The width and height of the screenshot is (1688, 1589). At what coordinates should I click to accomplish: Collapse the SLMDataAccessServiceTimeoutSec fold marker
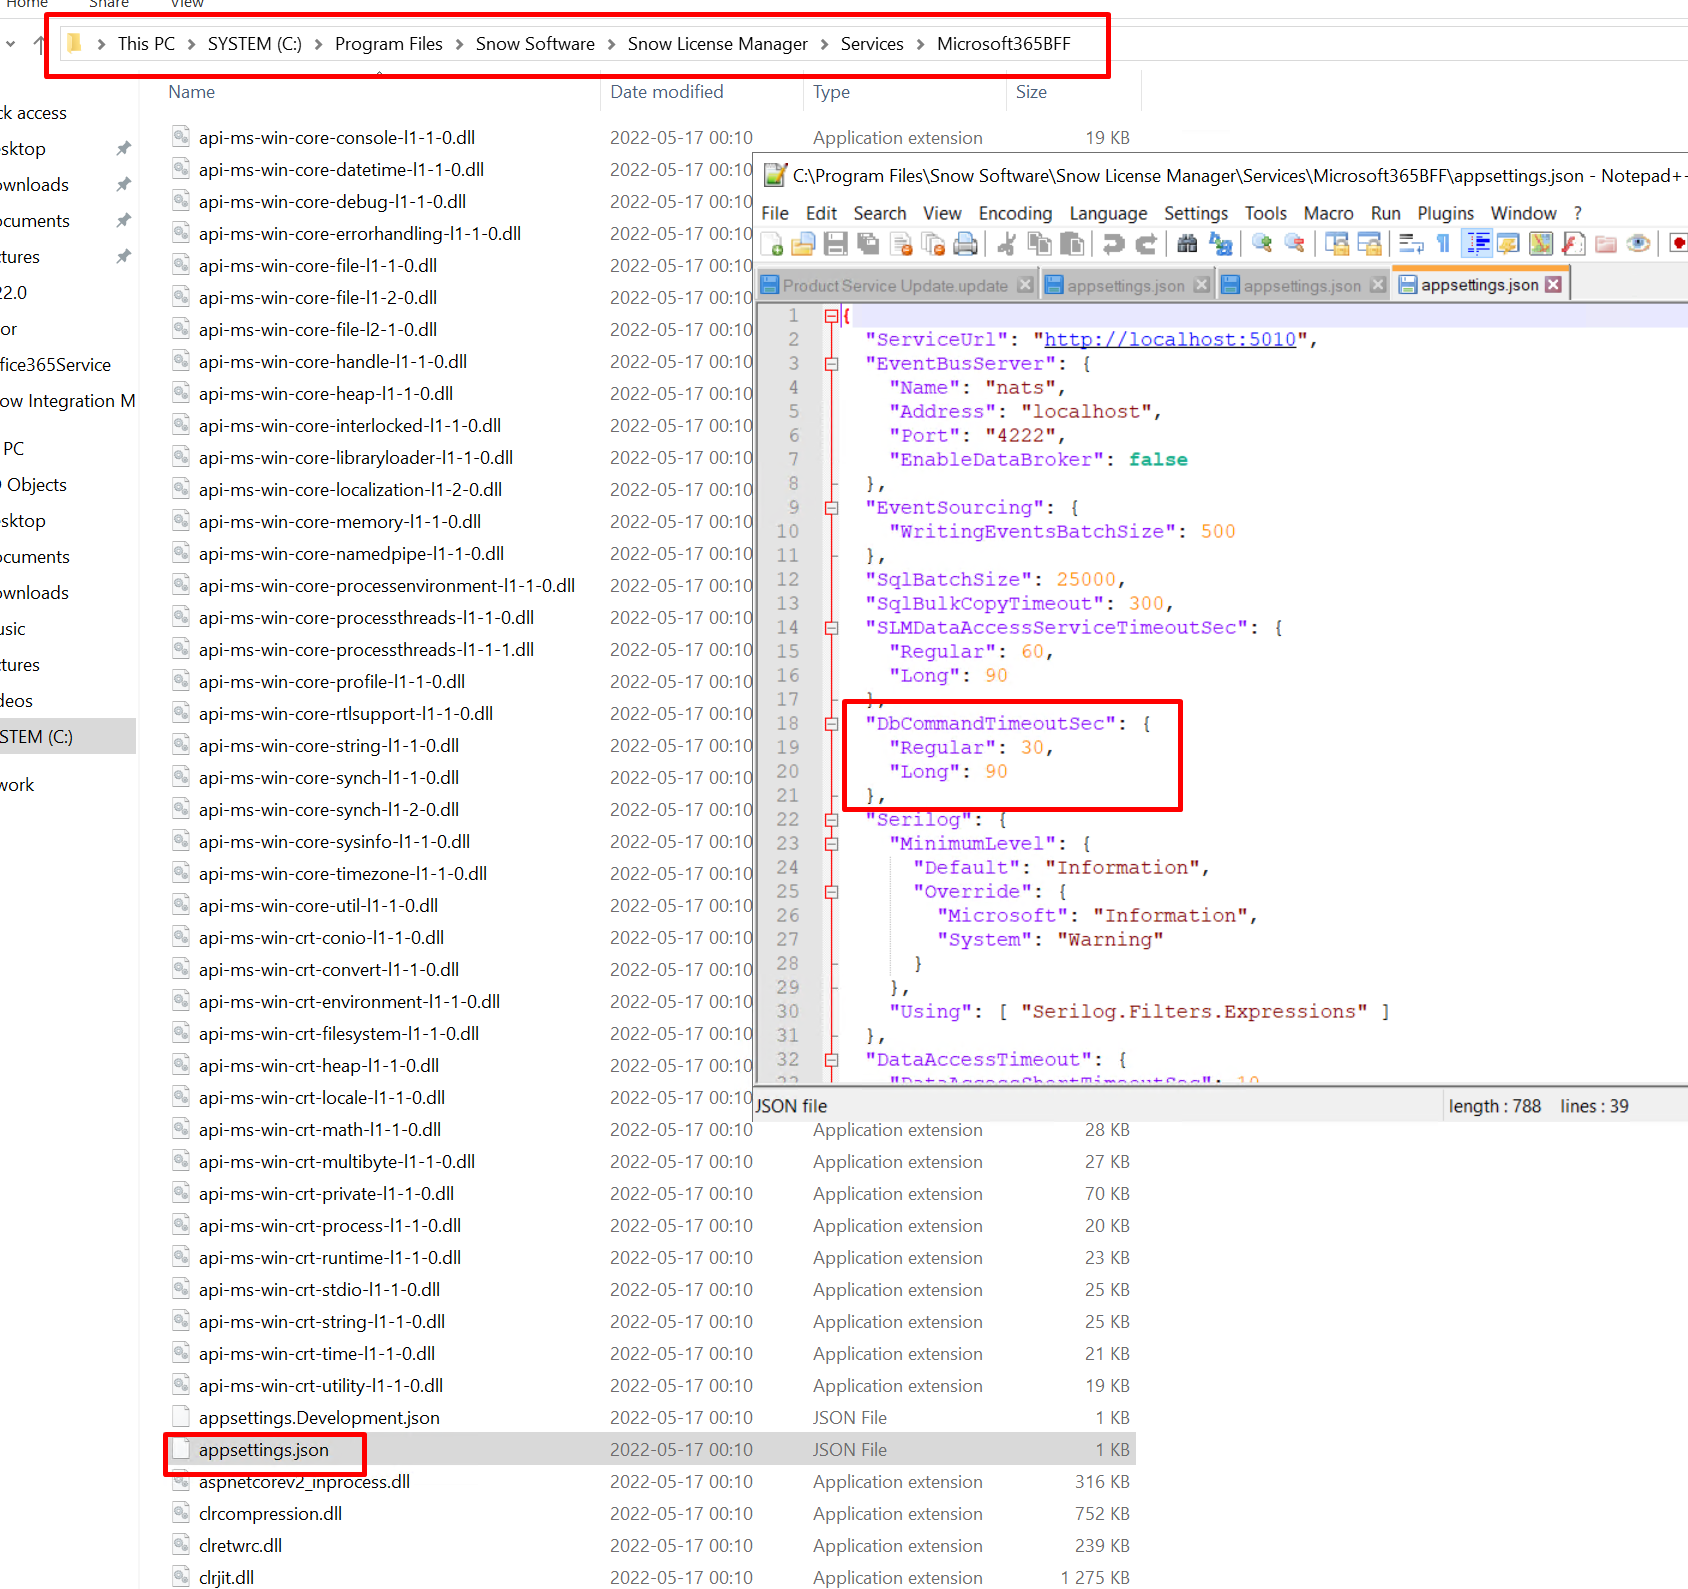click(x=831, y=628)
